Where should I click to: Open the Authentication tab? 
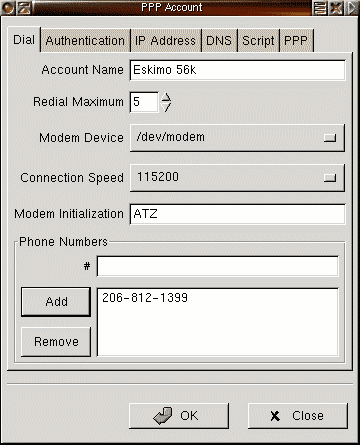[85, 41]
